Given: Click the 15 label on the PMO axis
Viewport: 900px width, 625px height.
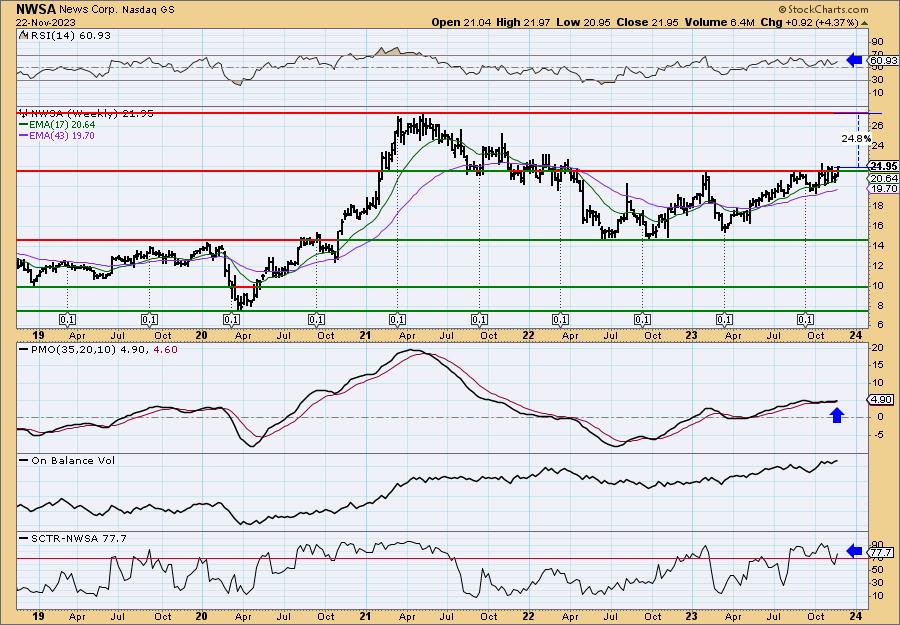Looking at the screenshot, I should [x=878, y=365].
